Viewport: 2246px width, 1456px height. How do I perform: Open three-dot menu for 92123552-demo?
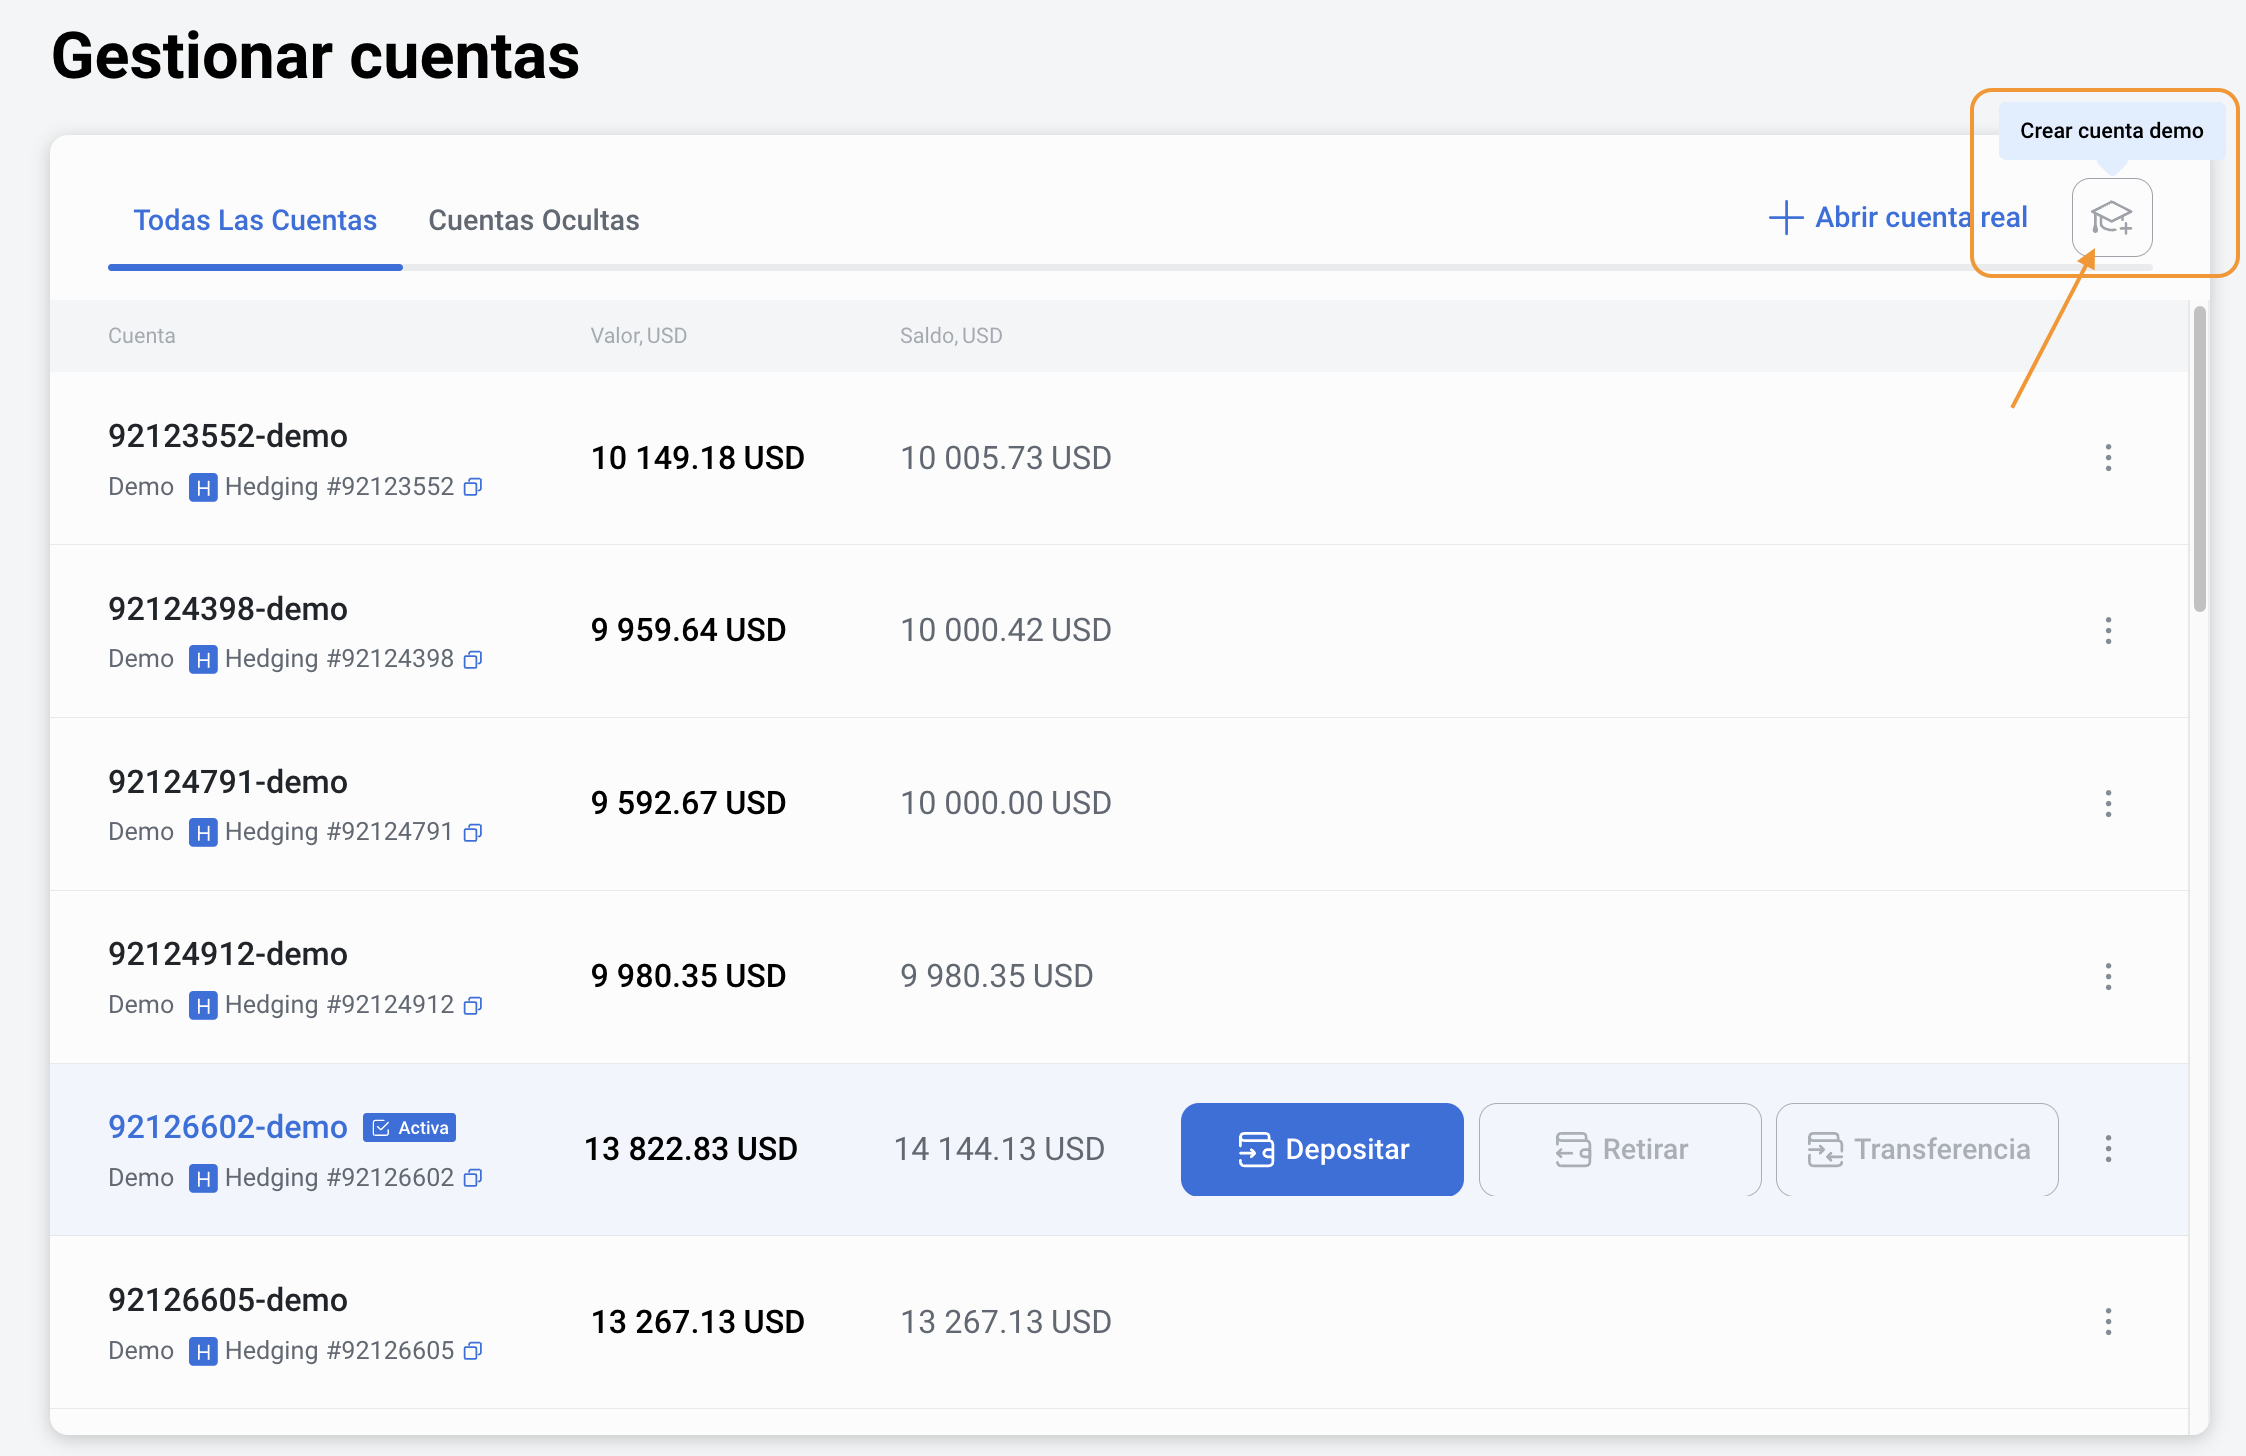coord(2108,458)
